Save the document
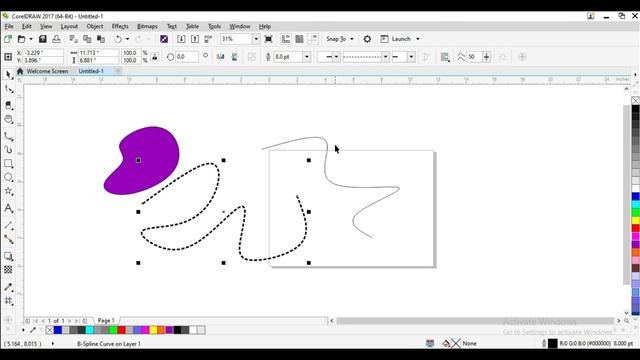The height and width of the screenshot is (360, 640). (x=42, y=39)
